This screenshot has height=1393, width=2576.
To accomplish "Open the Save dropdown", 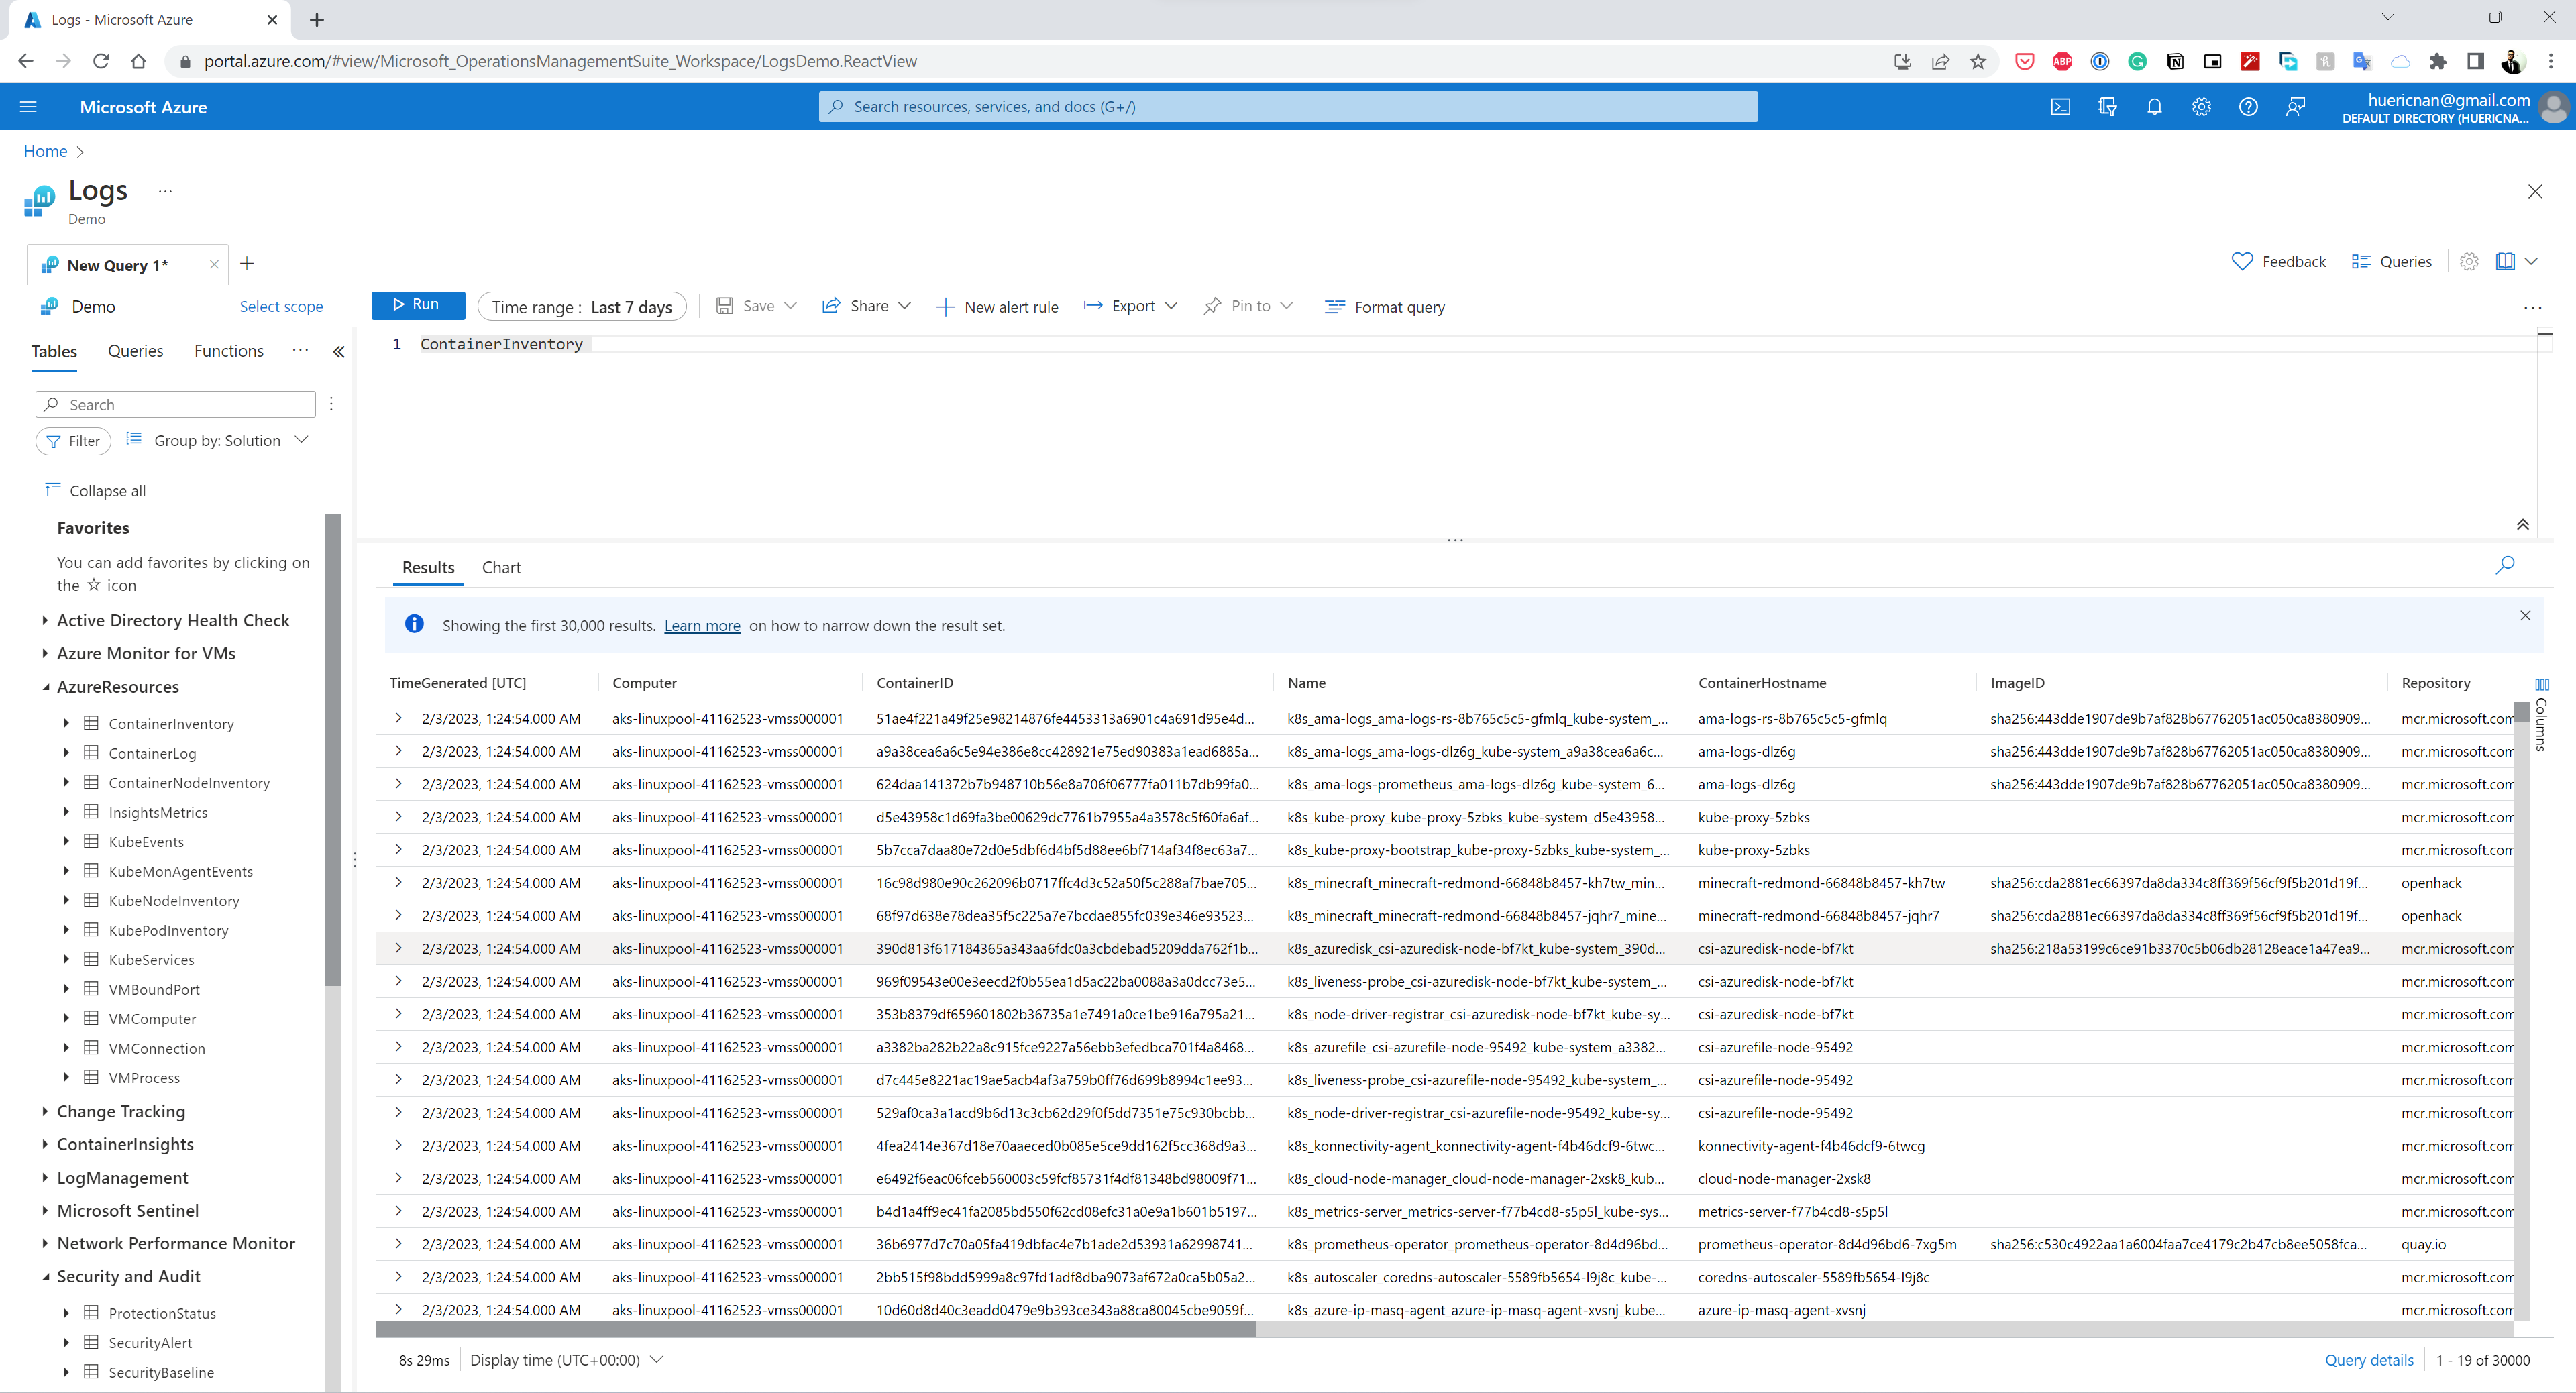I will [x=756, y=306].
